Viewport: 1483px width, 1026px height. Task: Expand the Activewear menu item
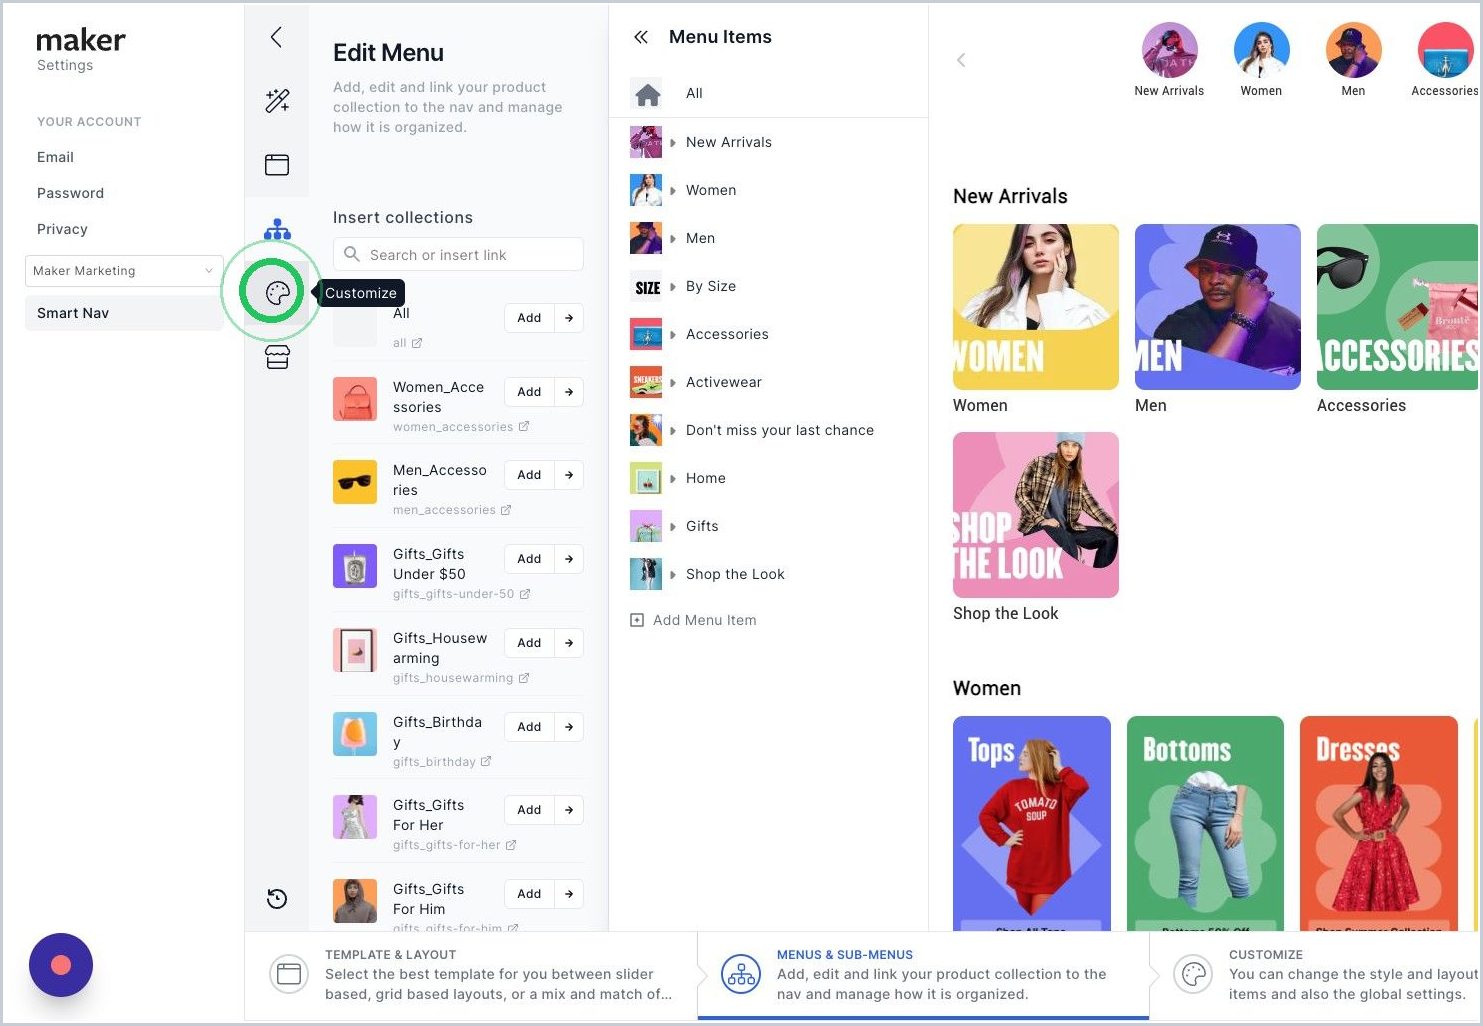click(x=673, y=383)
